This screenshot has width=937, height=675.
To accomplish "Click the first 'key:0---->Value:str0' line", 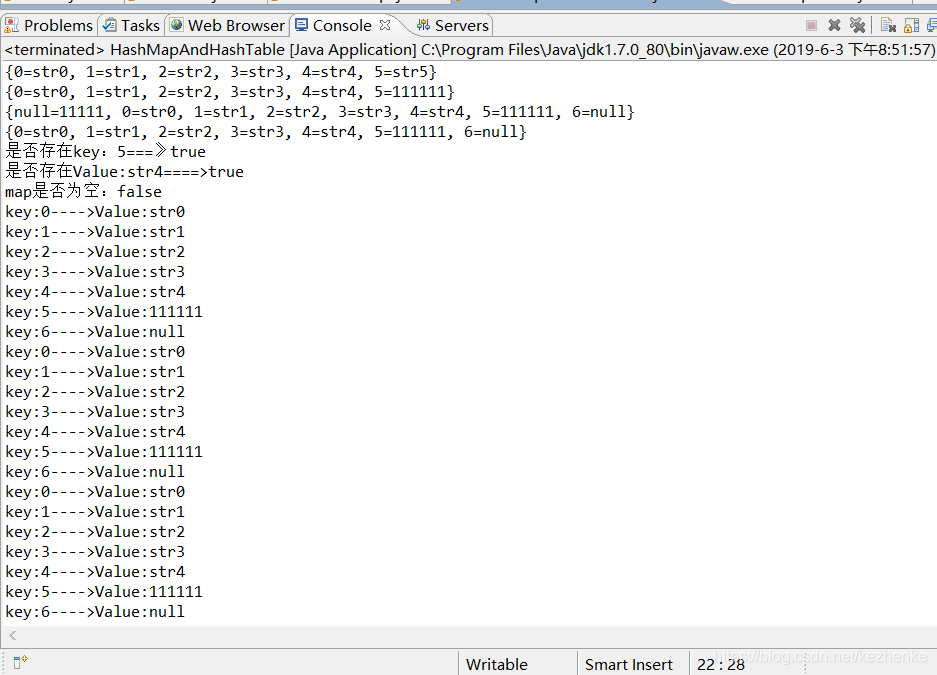I will pos(95,212).
